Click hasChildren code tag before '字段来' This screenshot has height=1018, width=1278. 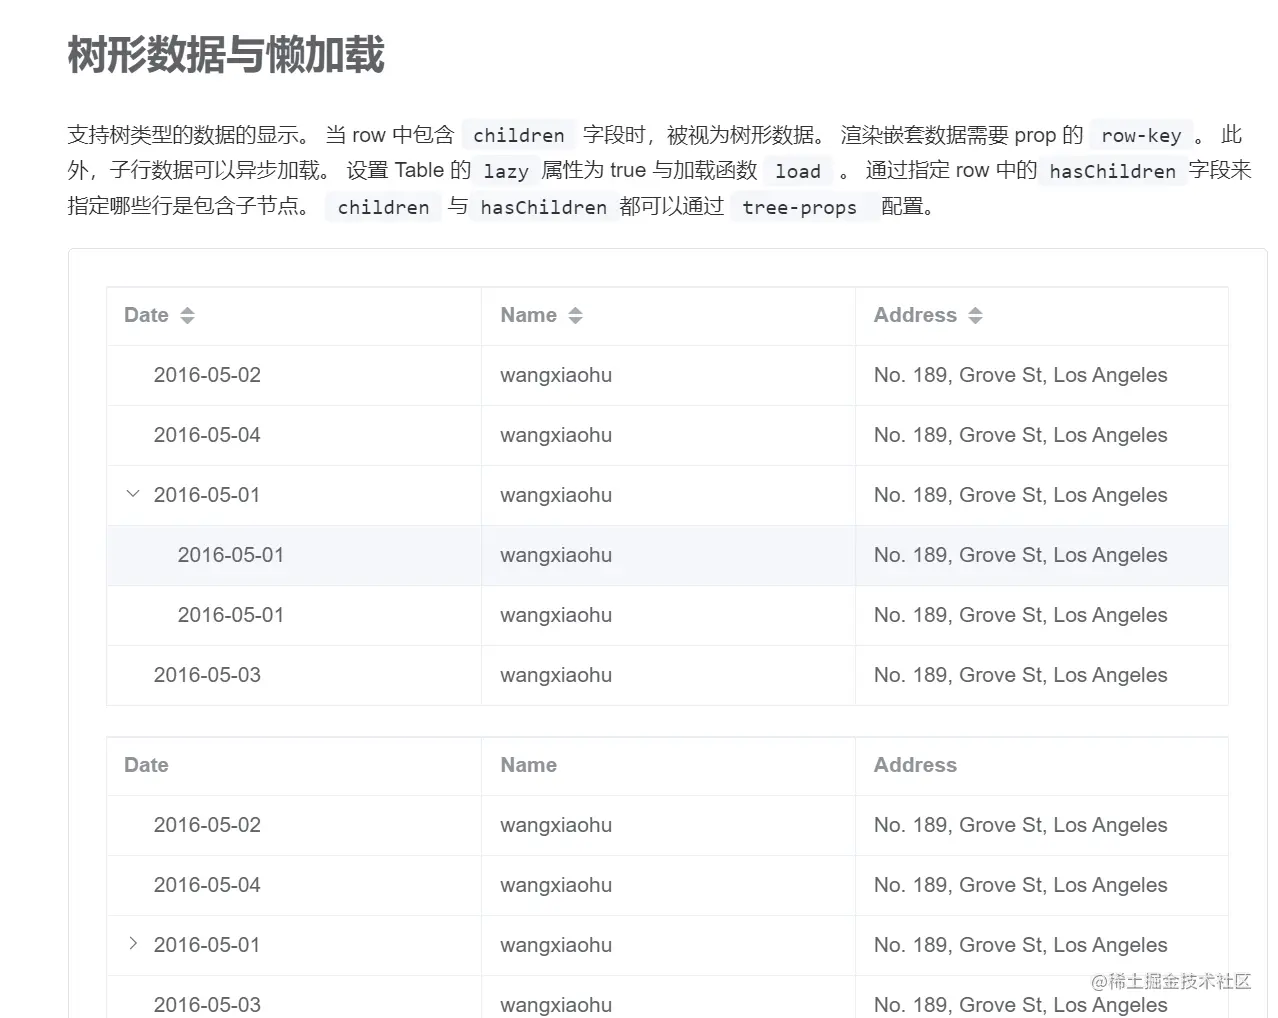pyautogui.click(x=1112, y=171)
